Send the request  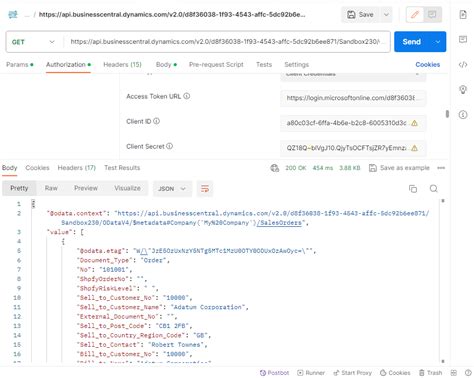click(412, 42)
